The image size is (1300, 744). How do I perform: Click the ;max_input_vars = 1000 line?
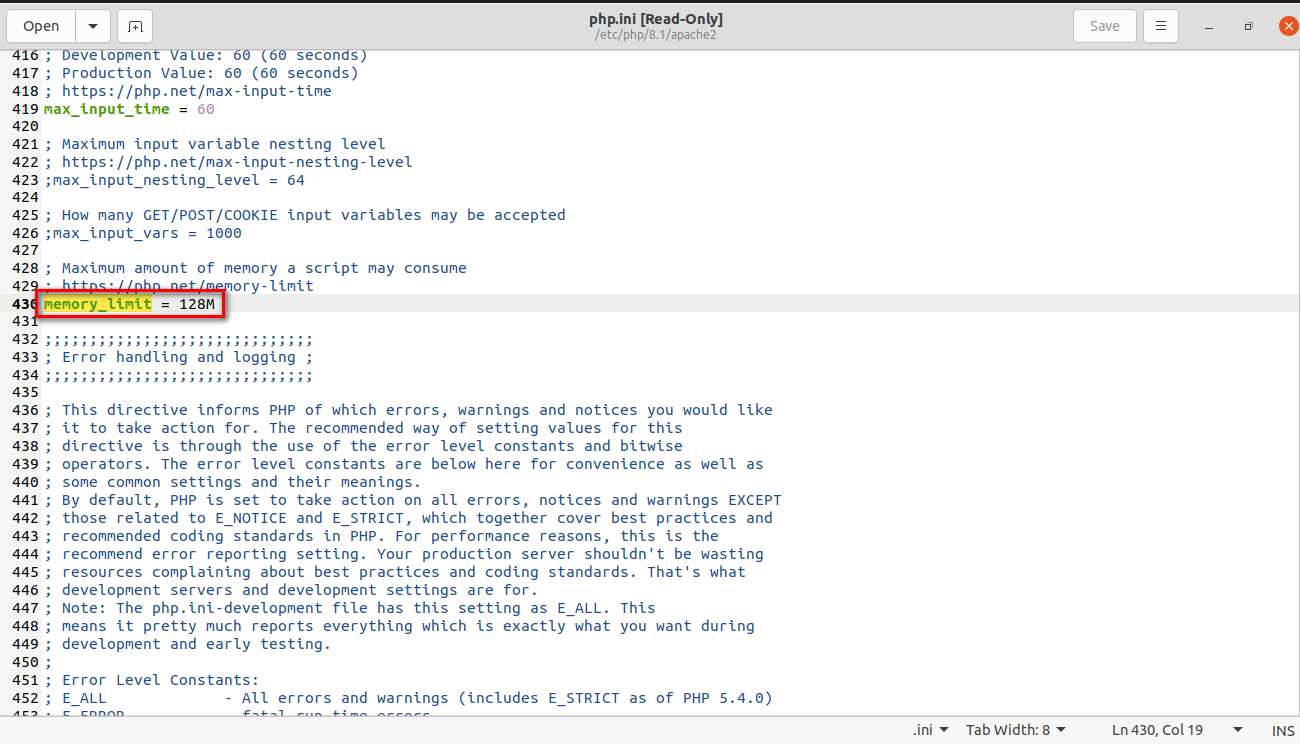[x=142, y=233]
